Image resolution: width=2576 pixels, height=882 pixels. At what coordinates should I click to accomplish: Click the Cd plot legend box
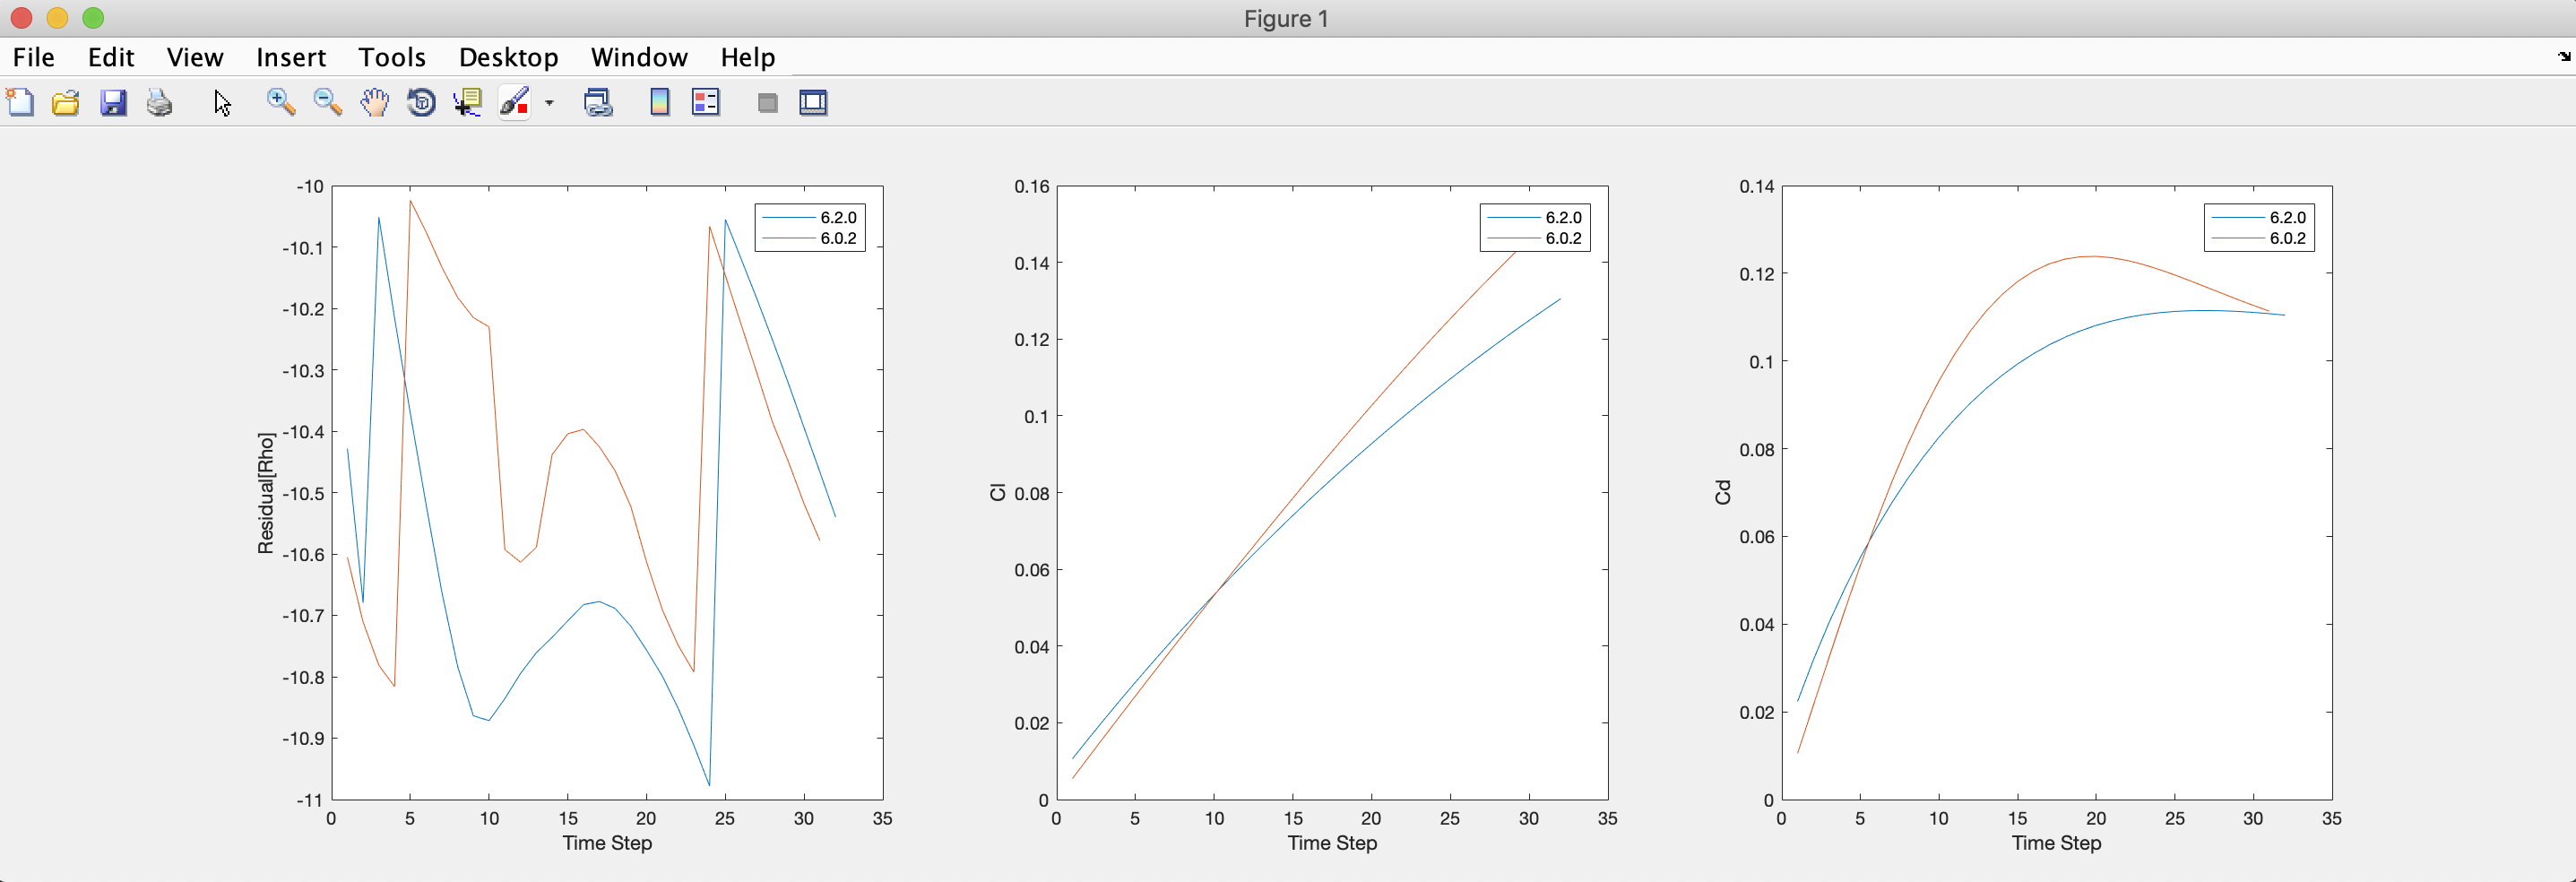pyautogui.click(x=2259, y=228)
